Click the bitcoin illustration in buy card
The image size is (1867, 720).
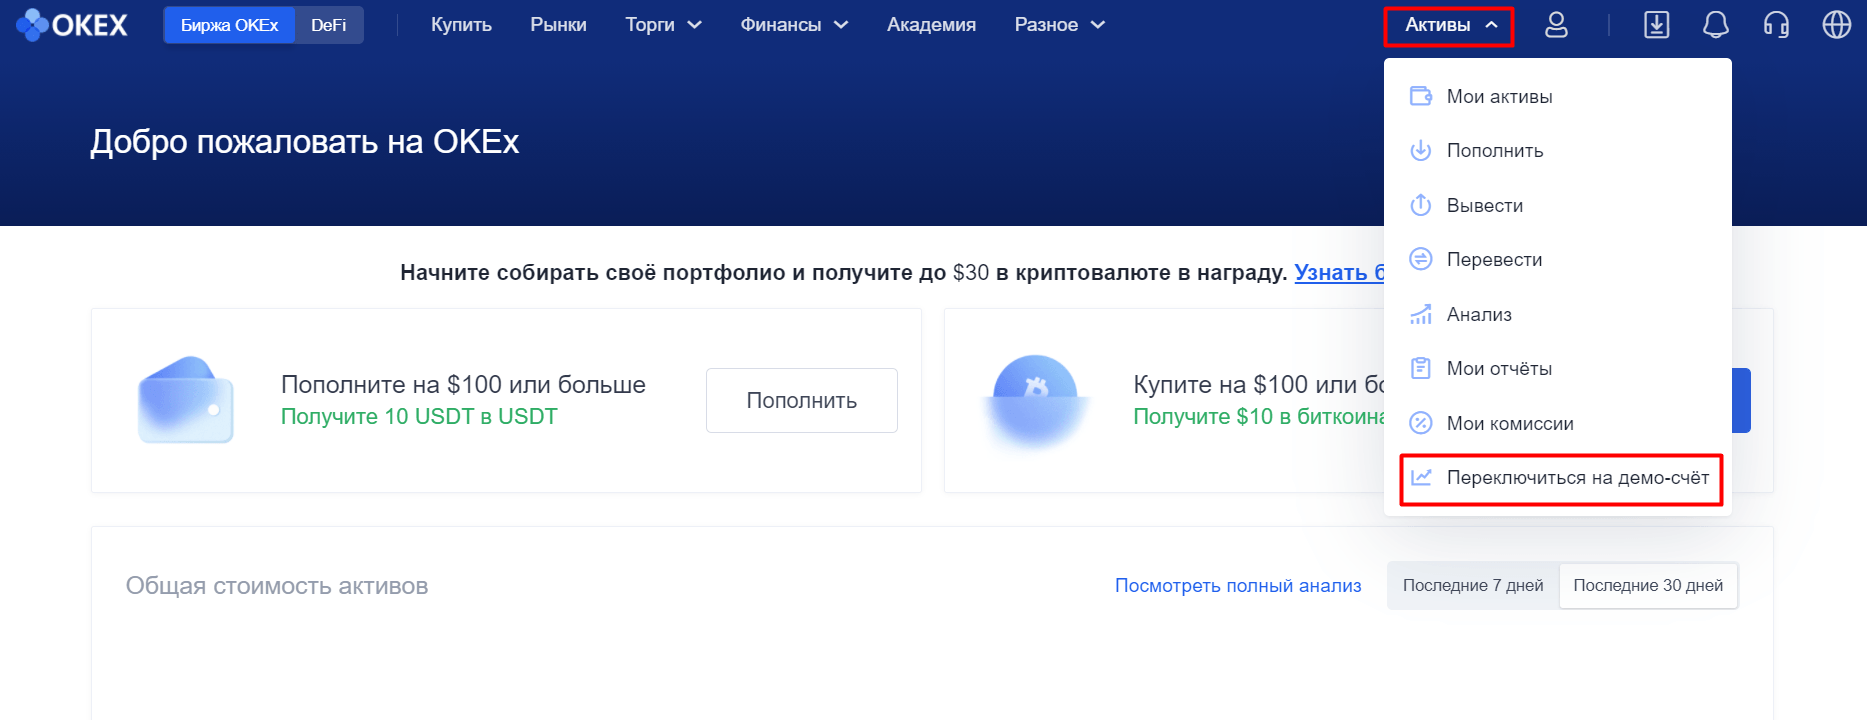tap(1035, 400)
